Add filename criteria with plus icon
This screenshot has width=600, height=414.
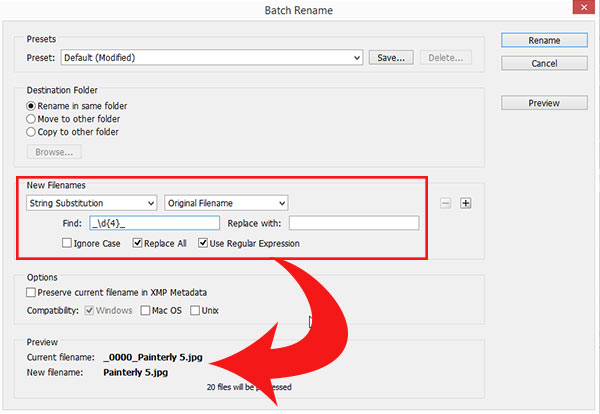[466, 203]
